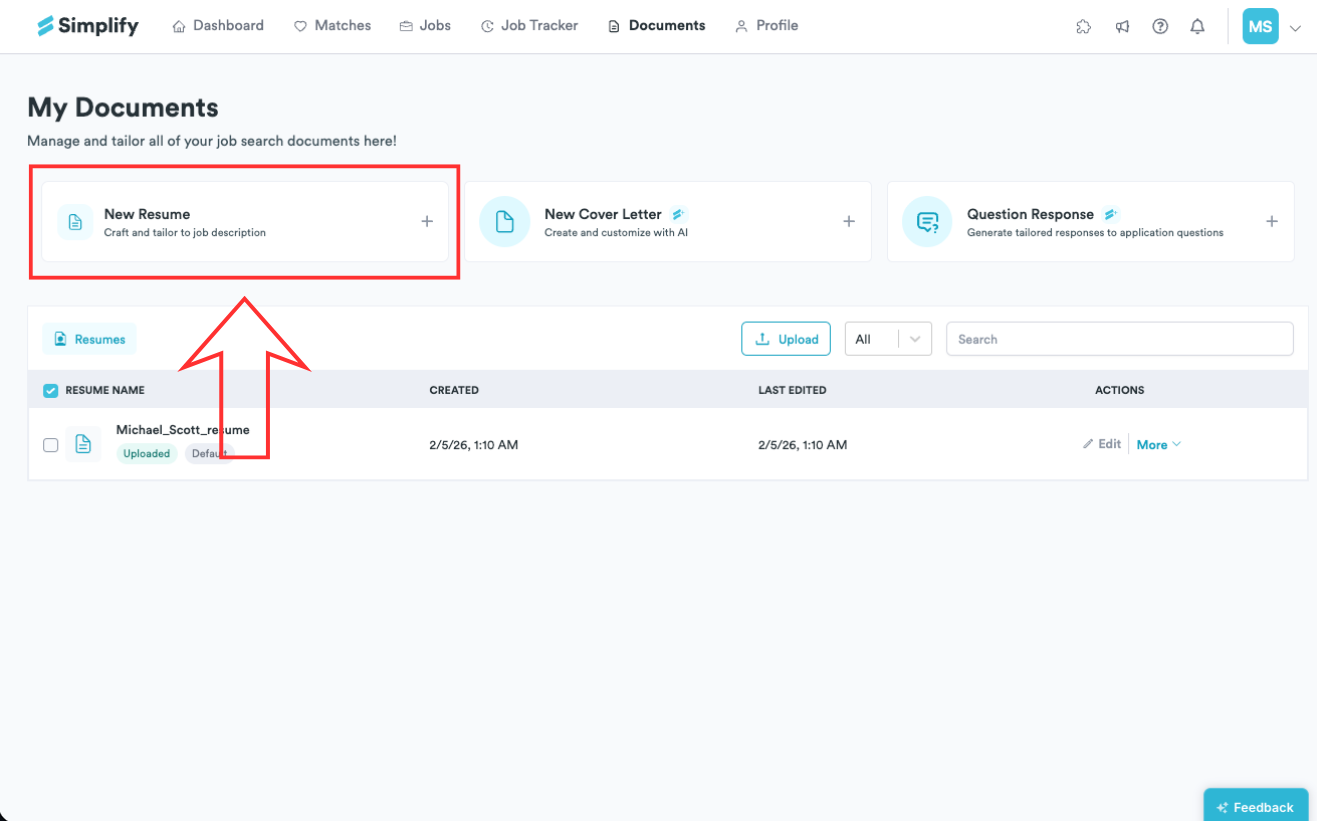Click the New Cover Letter page icon
This screenshot has width=1317, height=821.
[505, 222]
